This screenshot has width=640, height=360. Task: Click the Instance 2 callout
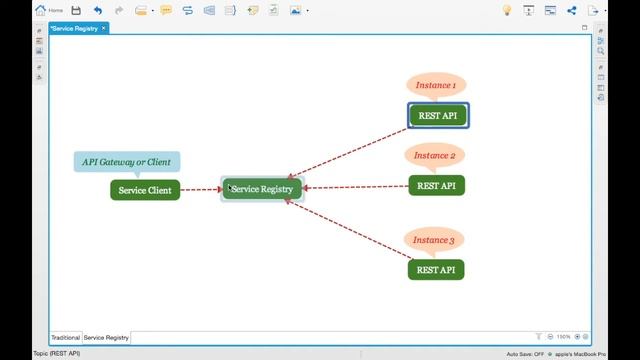434,156
